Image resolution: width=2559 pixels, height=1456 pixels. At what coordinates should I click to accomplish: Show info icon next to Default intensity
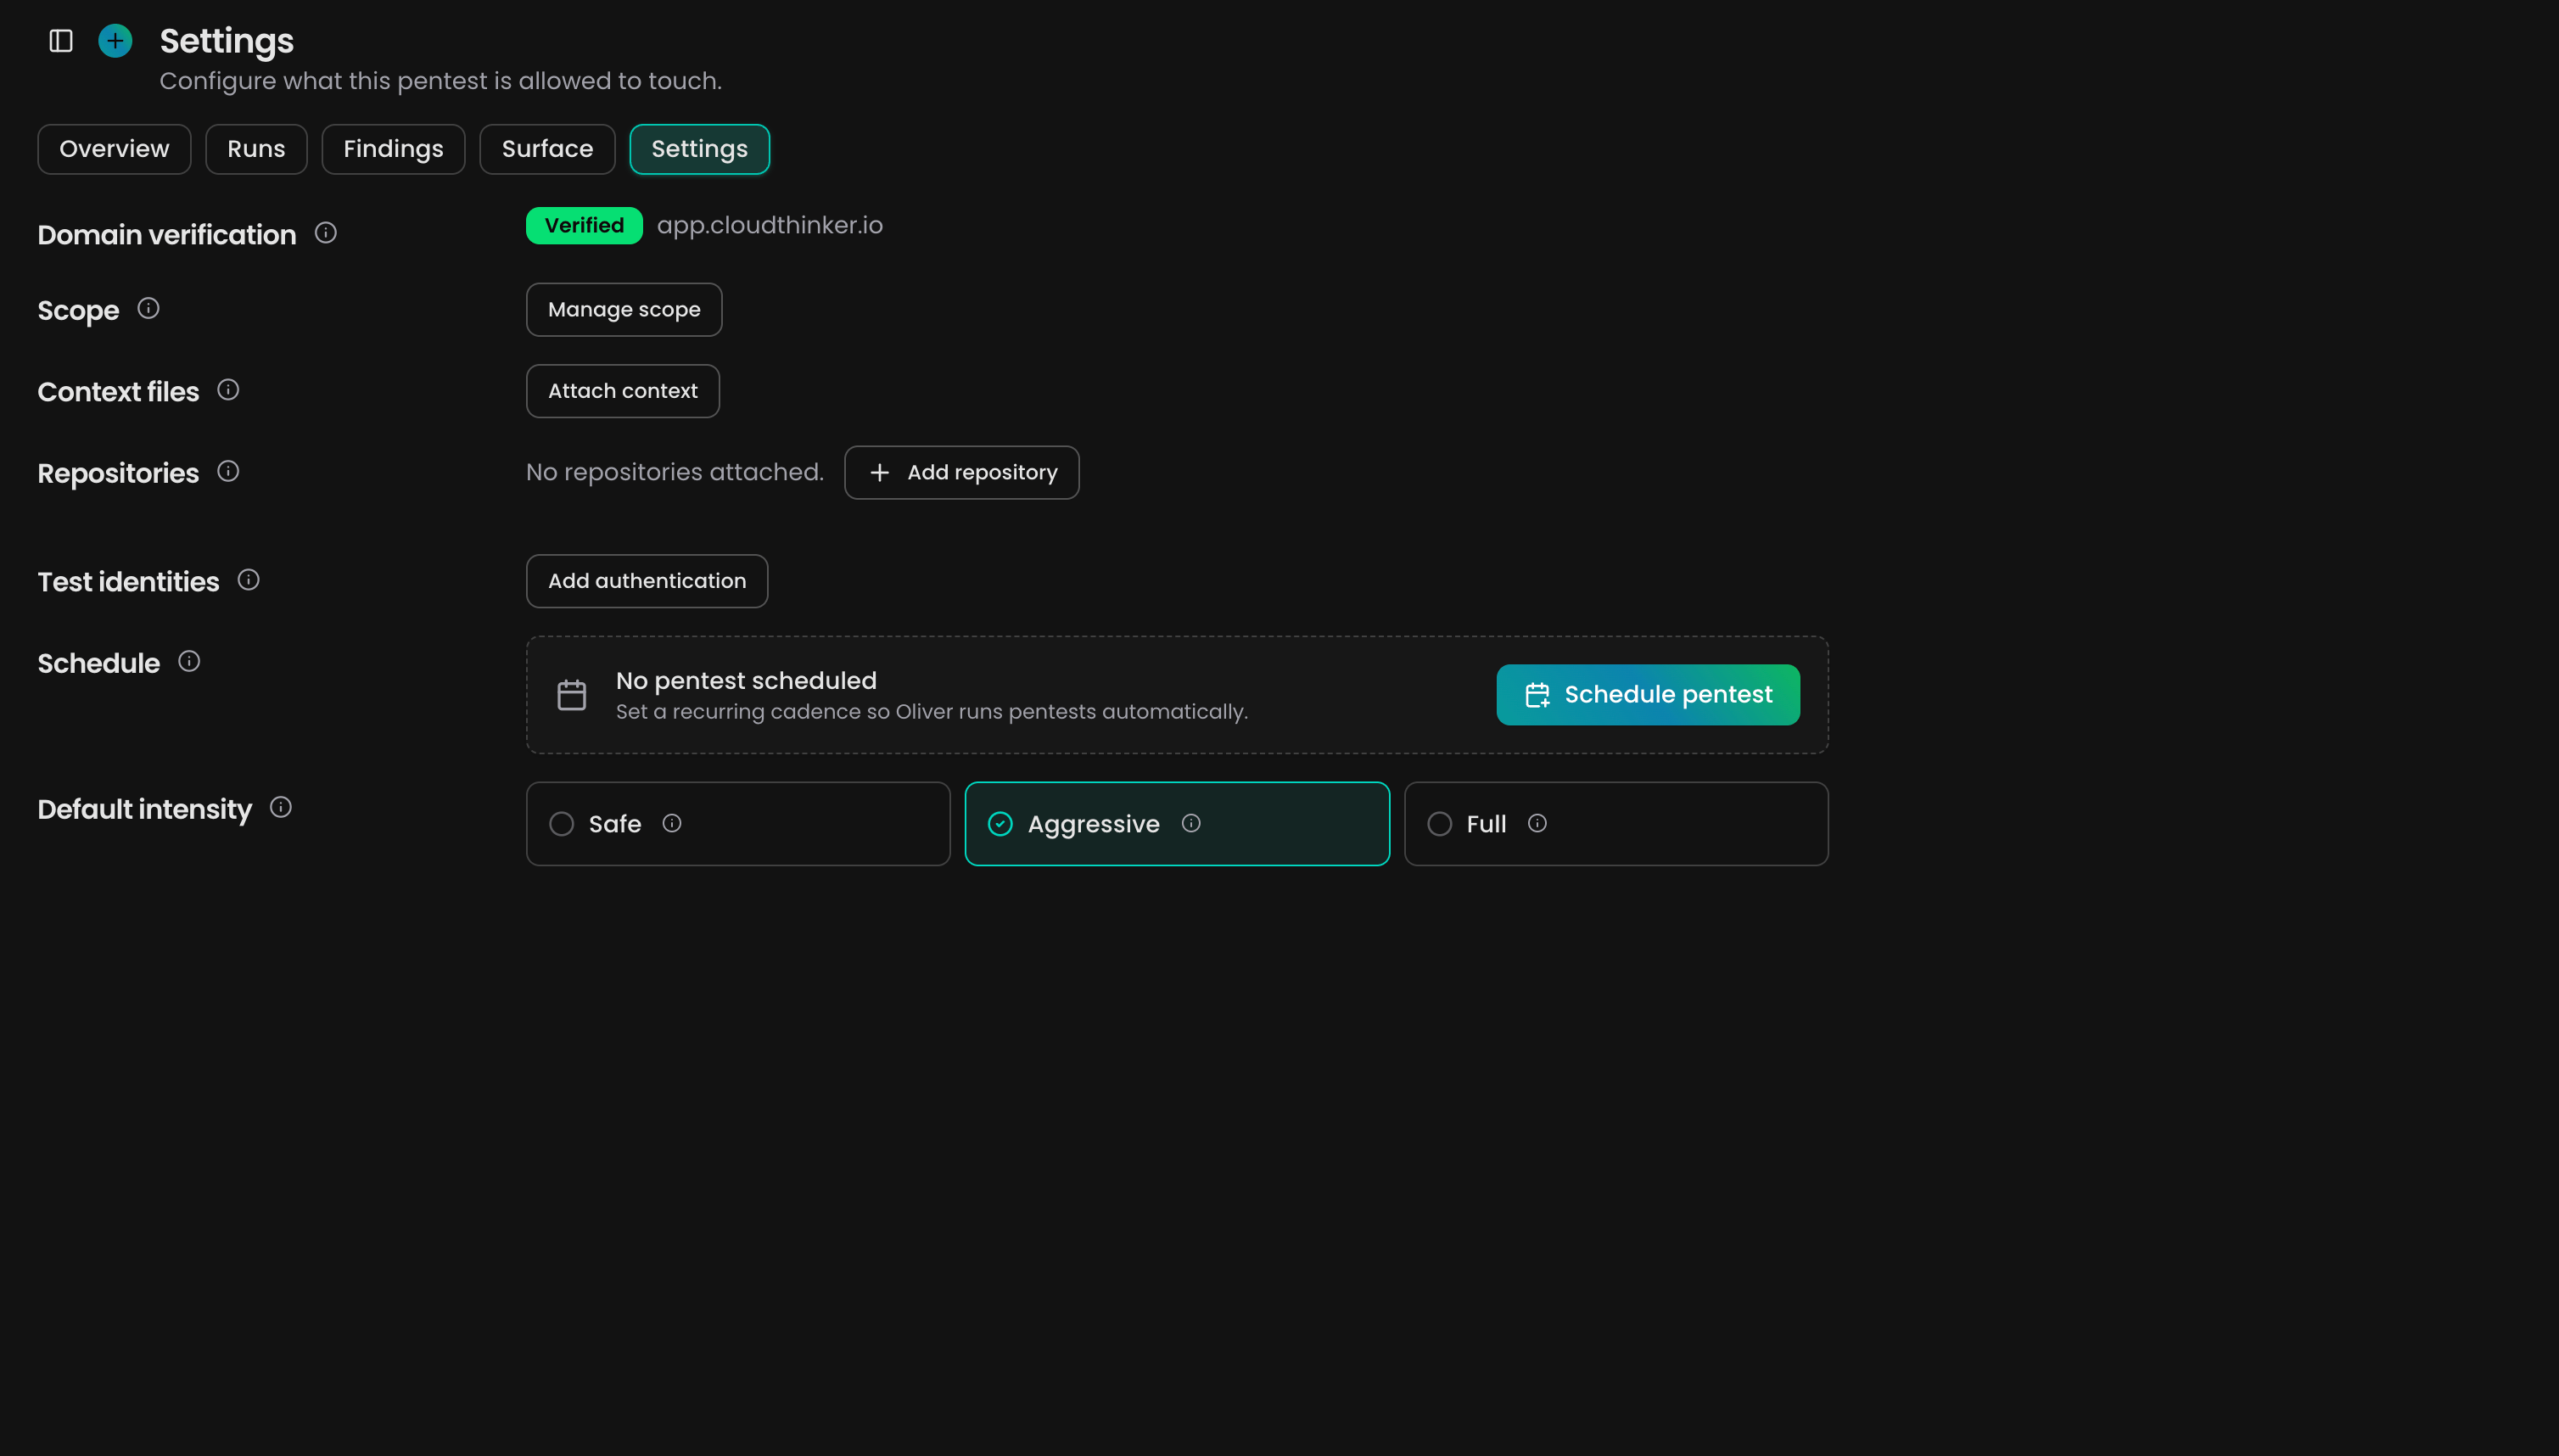point(281,808)
